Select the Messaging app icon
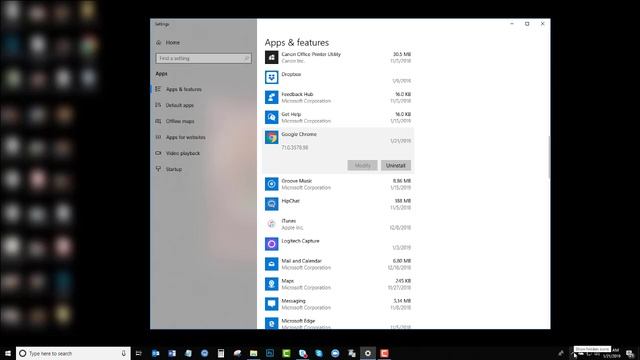 click(271, 304)
